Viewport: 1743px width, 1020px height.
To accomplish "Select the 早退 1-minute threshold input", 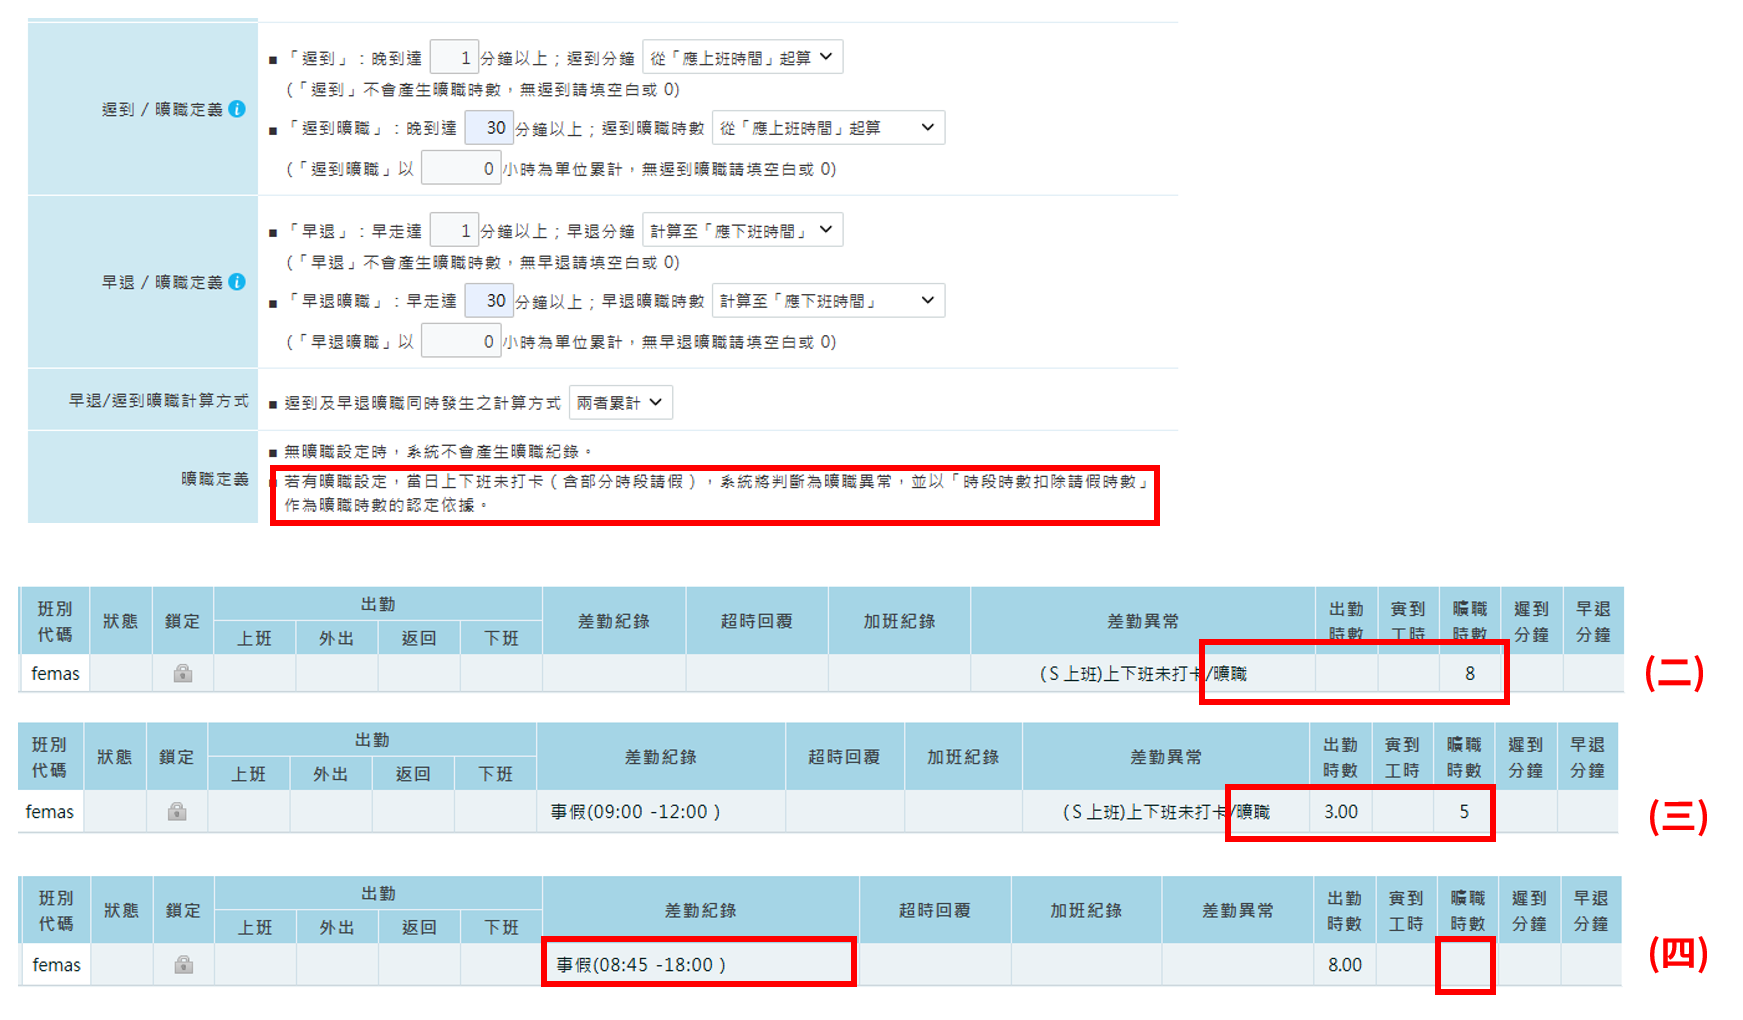I will coord(454,229).
